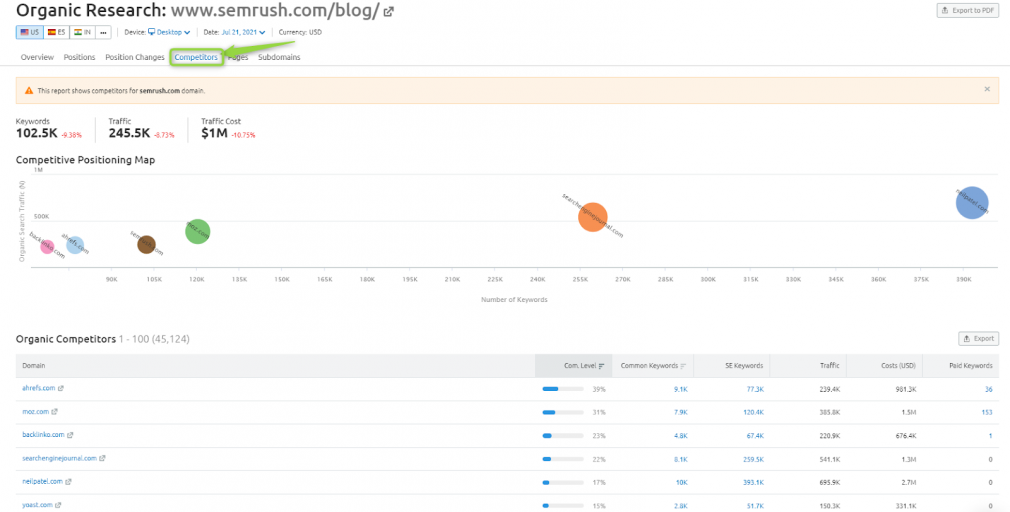Open the 4.8K common keywords for backlinko.com
This screenshot has height=512, width=1010.
coord(681,436)
